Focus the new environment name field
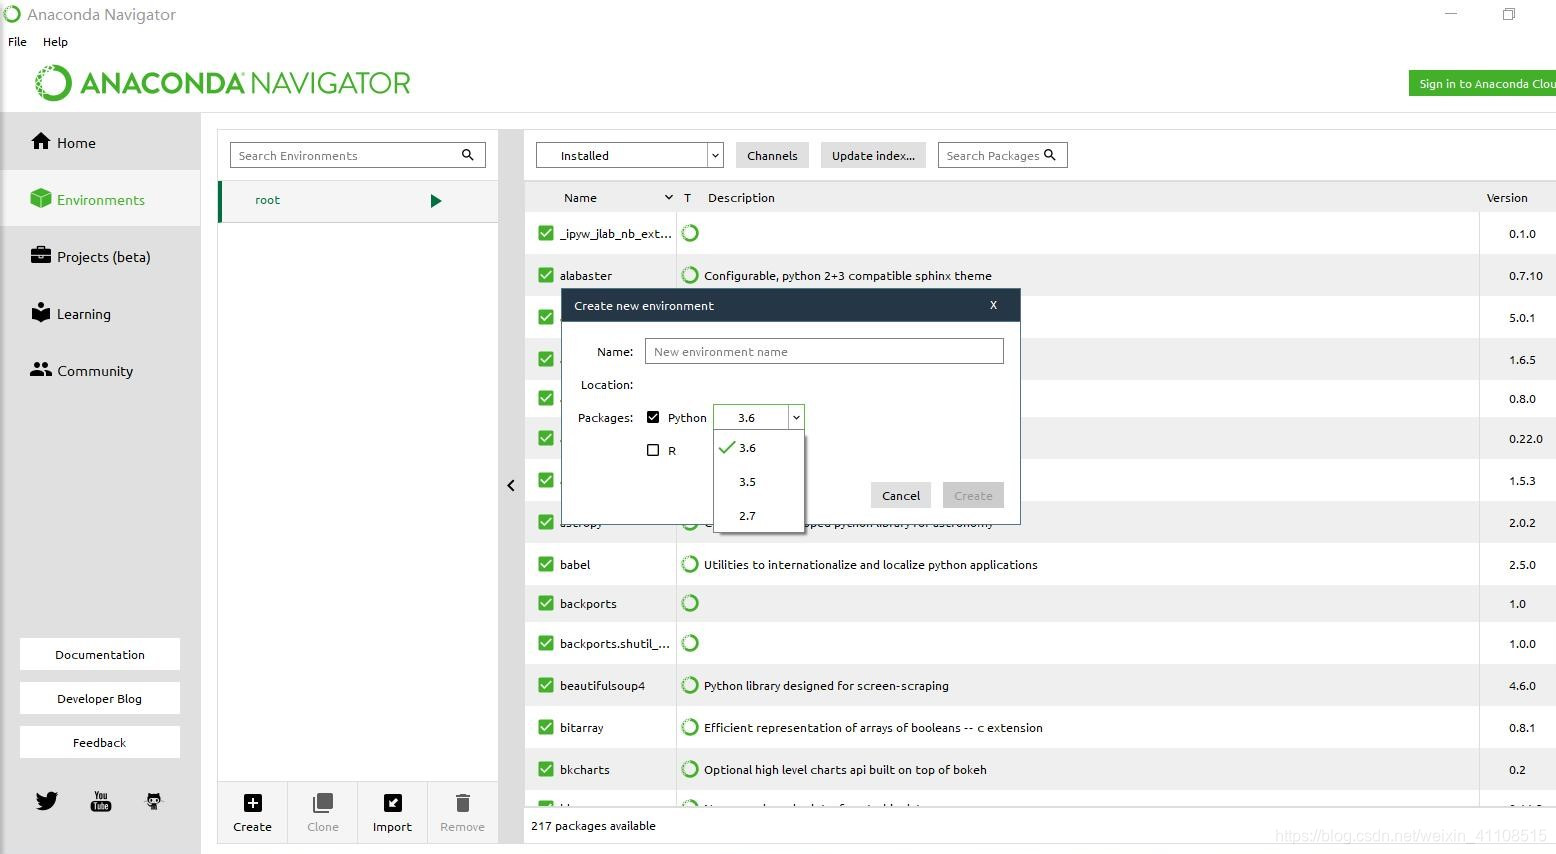 pyautogui.click(x=824, y=351)
